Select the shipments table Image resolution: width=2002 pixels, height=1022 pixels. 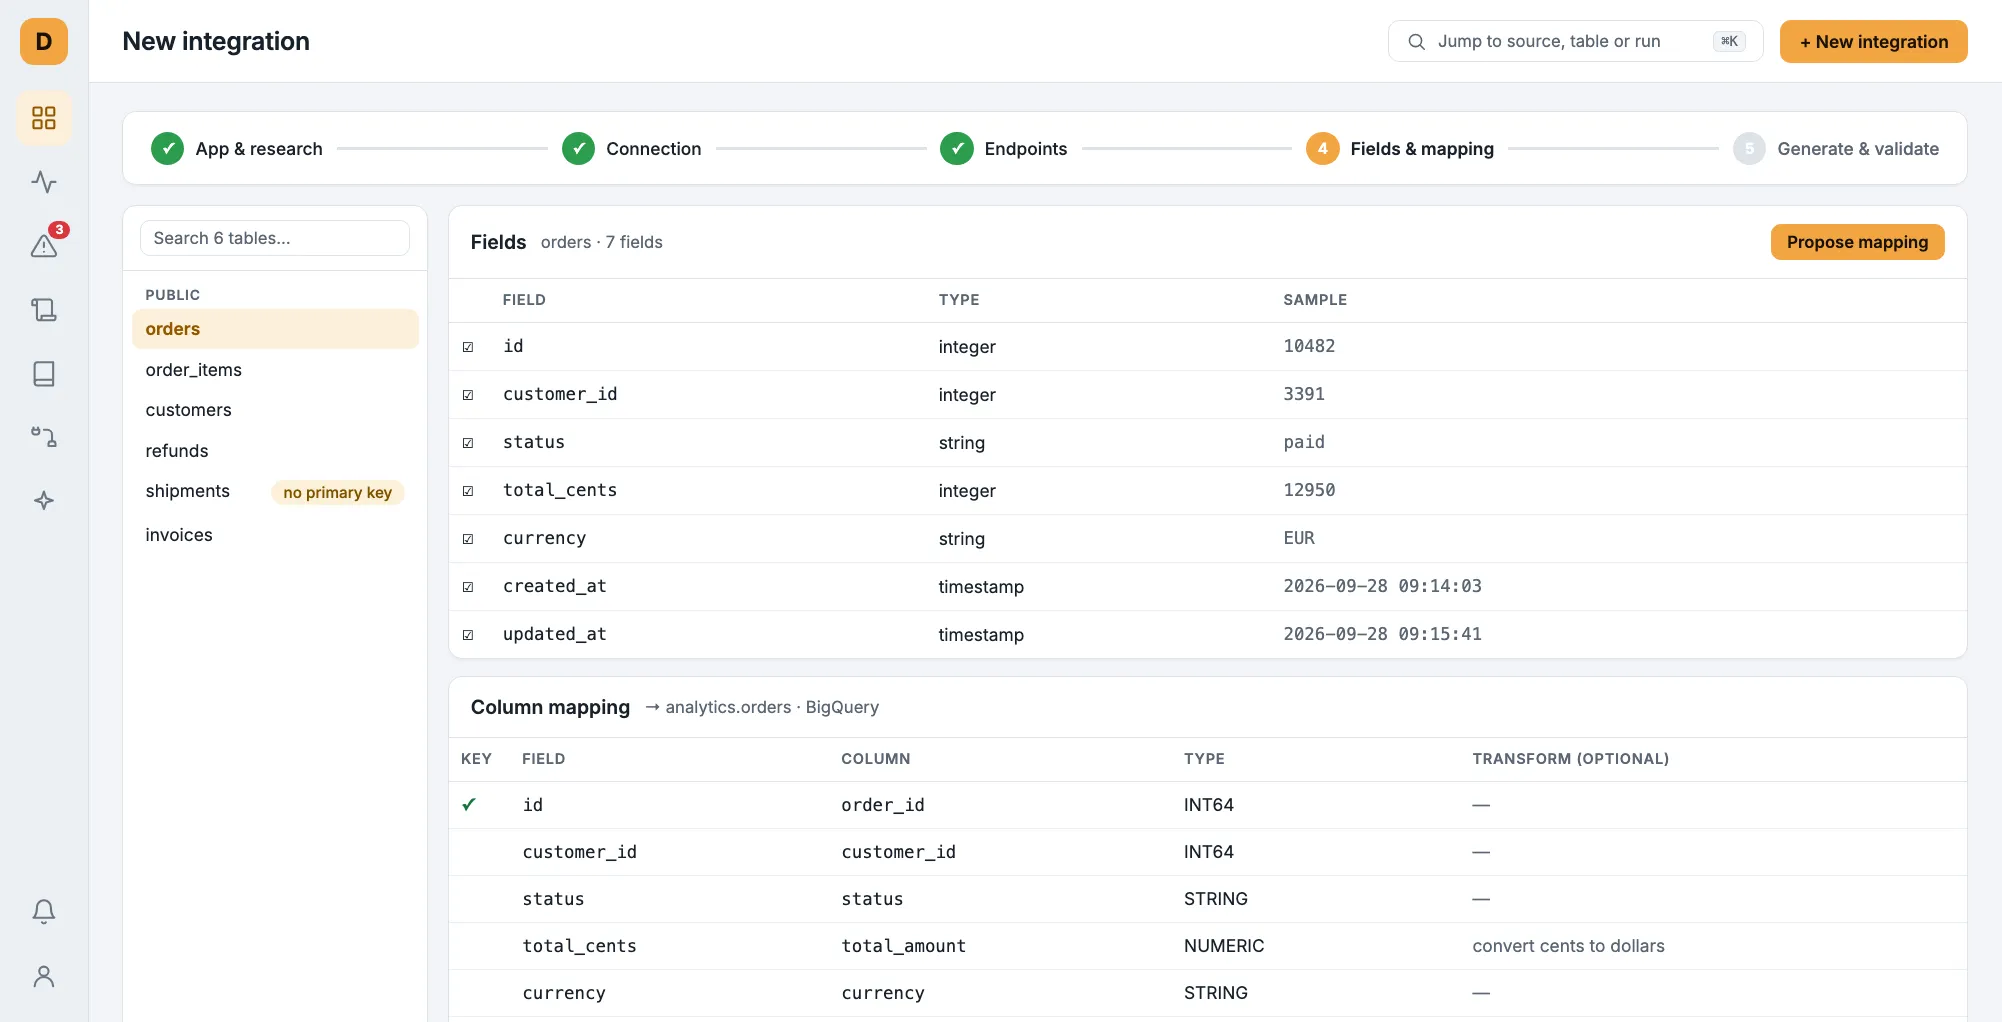click(275, 491)
